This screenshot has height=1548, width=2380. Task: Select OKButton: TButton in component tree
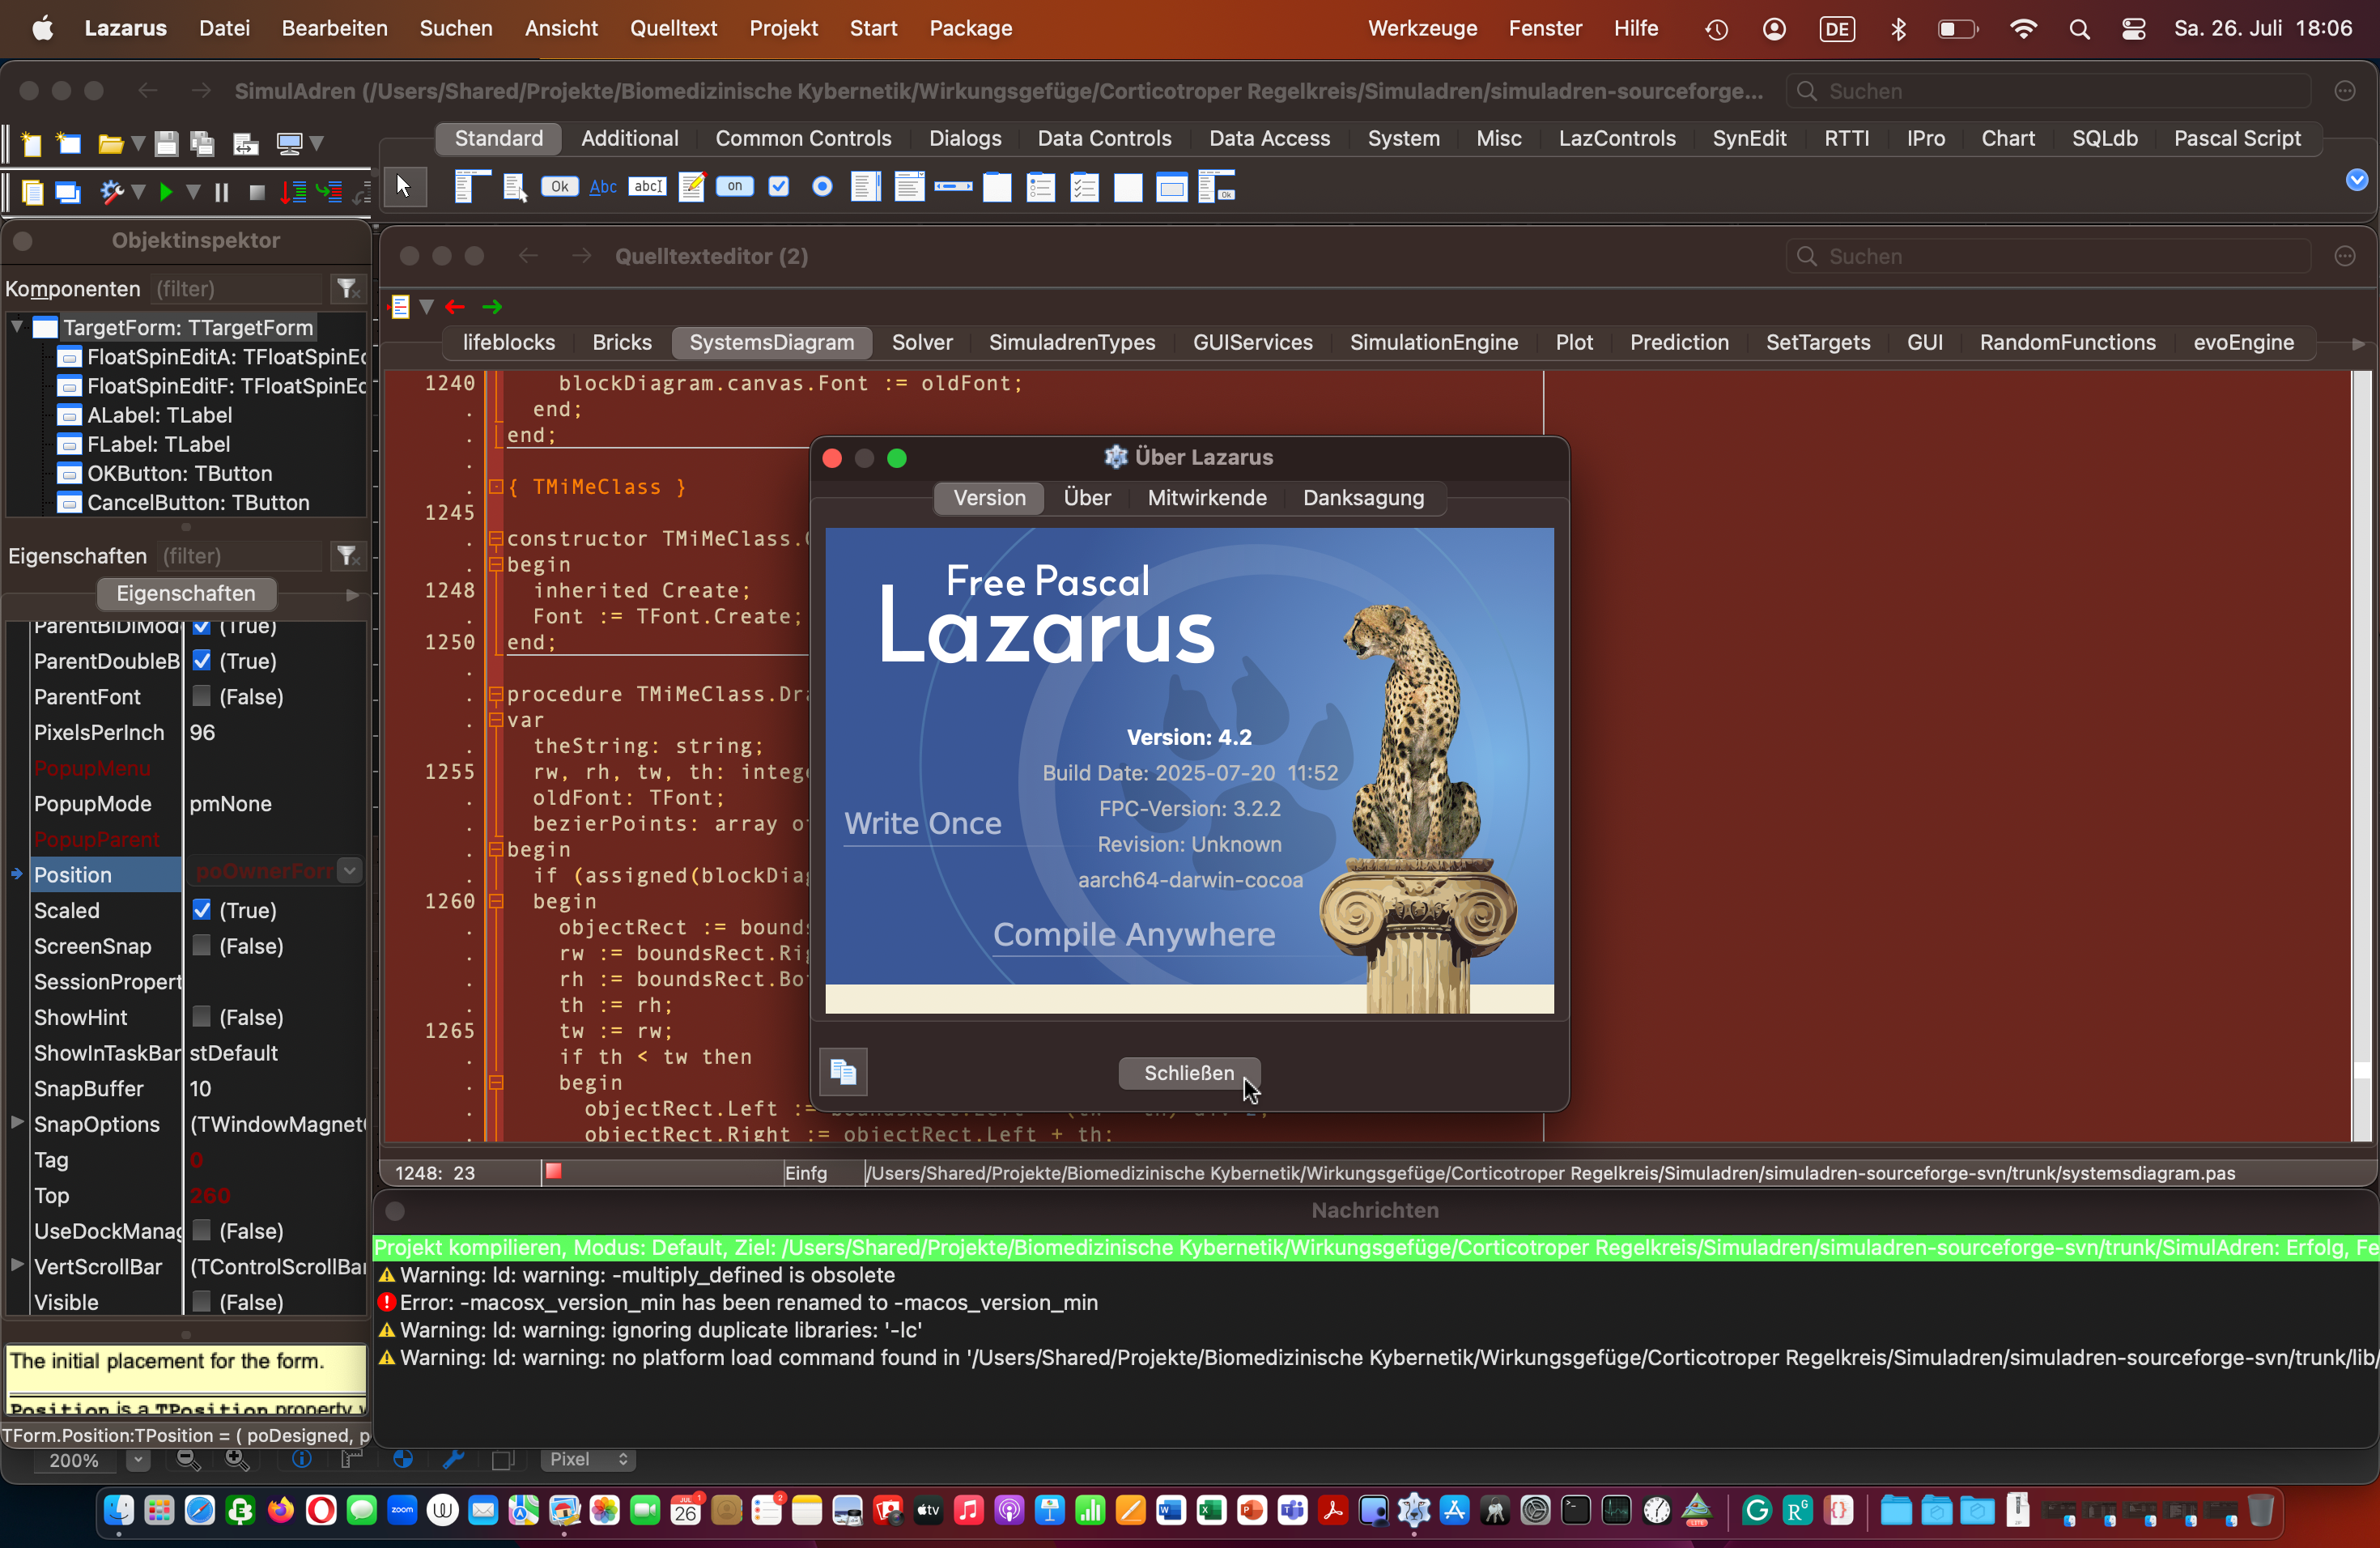tap(180, 473)
